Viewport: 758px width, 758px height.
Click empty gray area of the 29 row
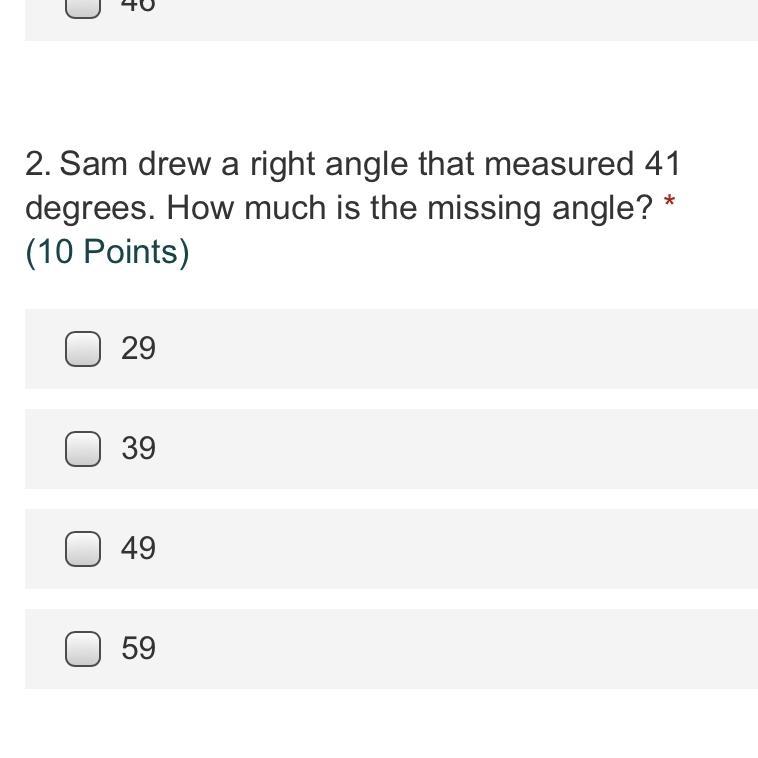pos(450,349)
